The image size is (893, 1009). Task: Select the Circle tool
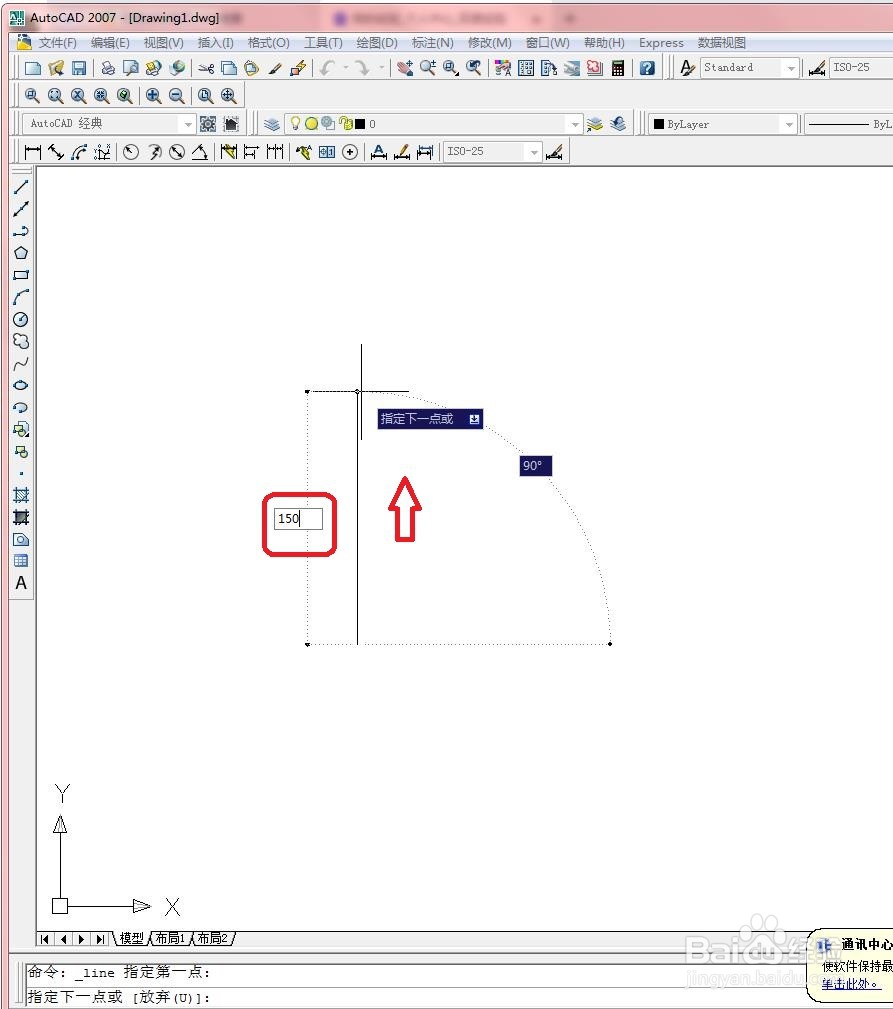point(21,319)
